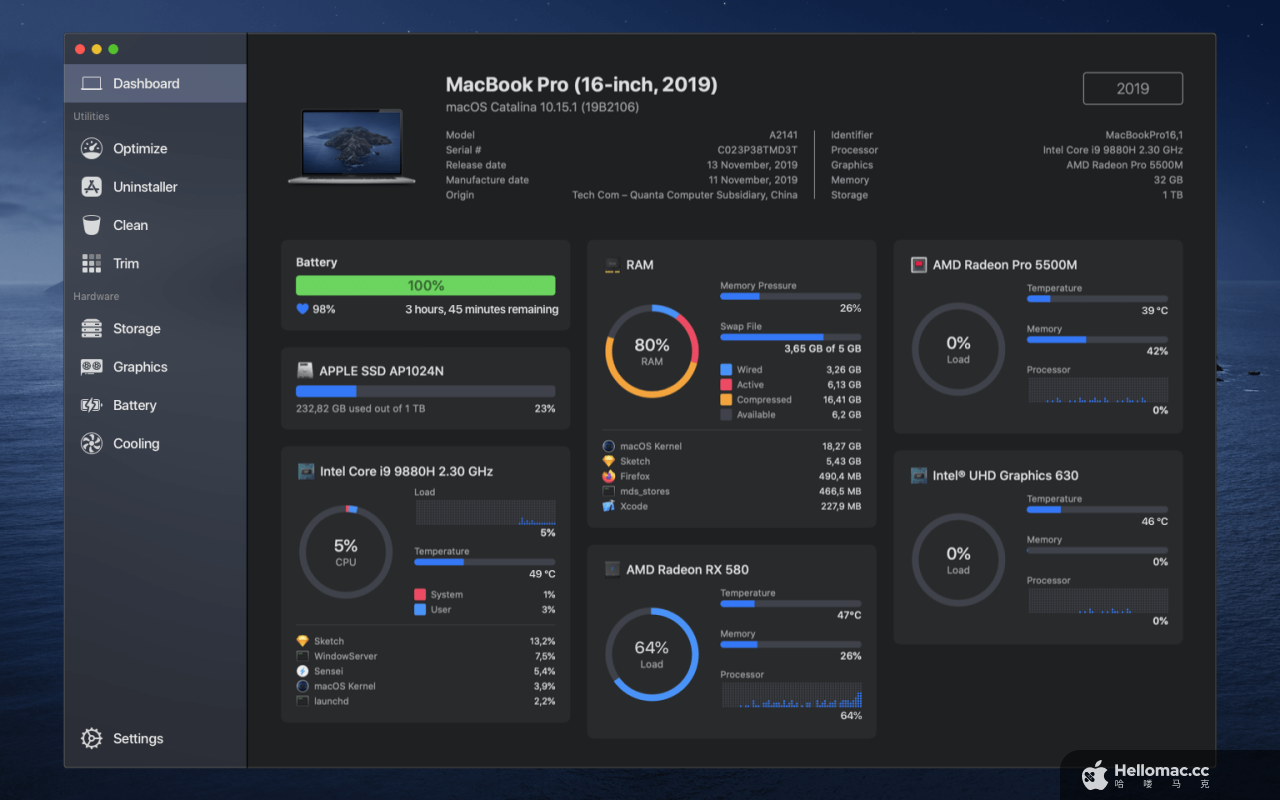Click the CPU Load graph
Screen dimensions: 1280x800
pyautogui.click(x=485, y=513)
